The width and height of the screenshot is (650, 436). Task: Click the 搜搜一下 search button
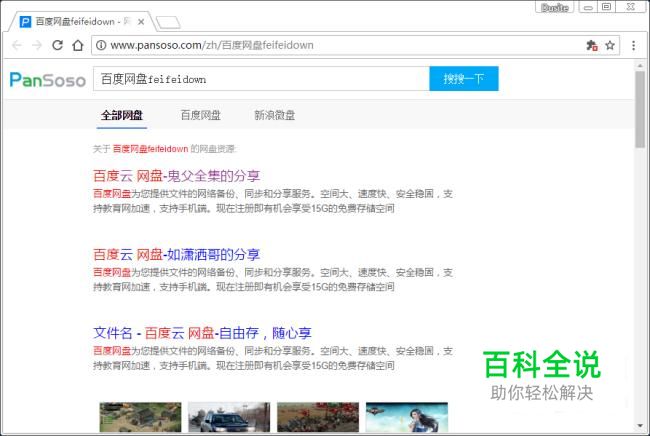click(464, 79)
